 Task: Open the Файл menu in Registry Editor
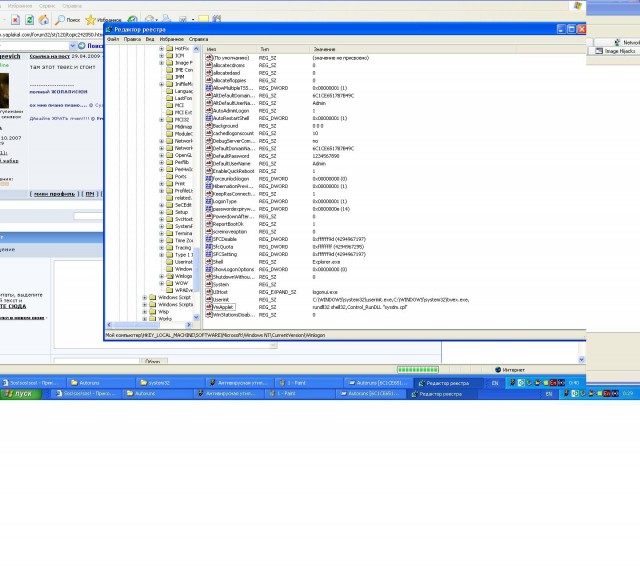click(x=113, y=39)
